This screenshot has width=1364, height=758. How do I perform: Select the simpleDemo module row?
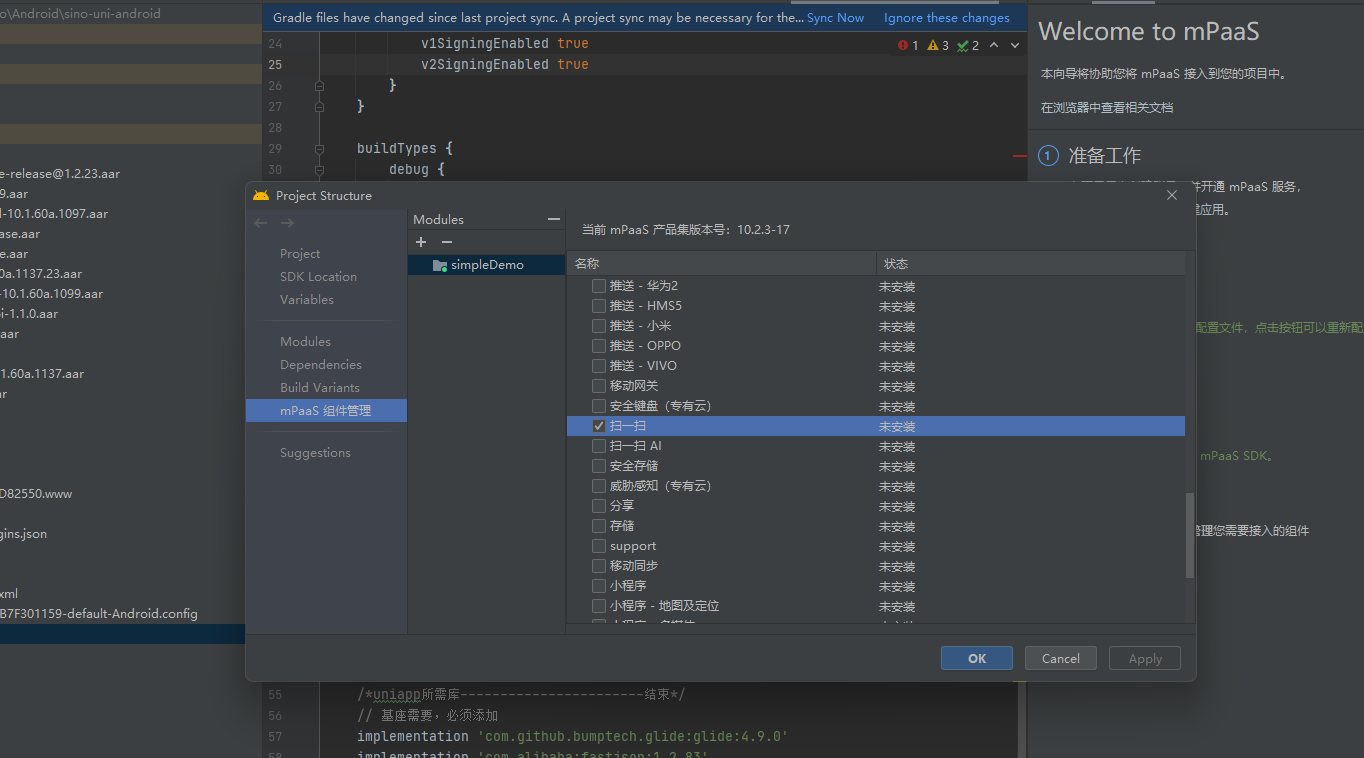(x=486, y=265)
